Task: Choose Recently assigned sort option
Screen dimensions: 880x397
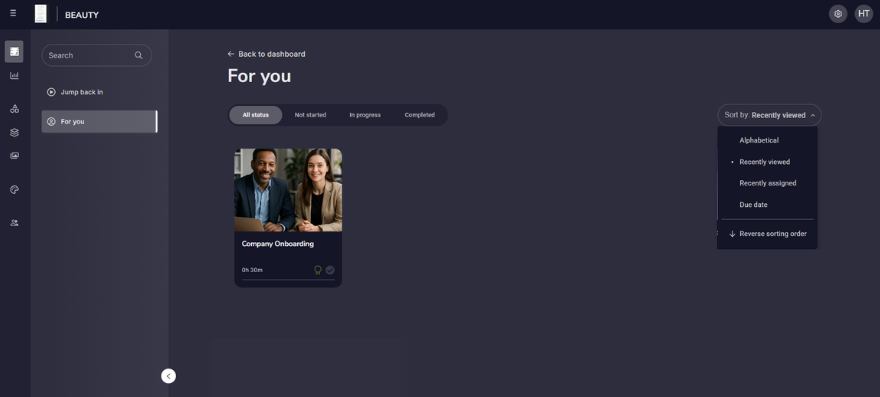Action: 767,183
